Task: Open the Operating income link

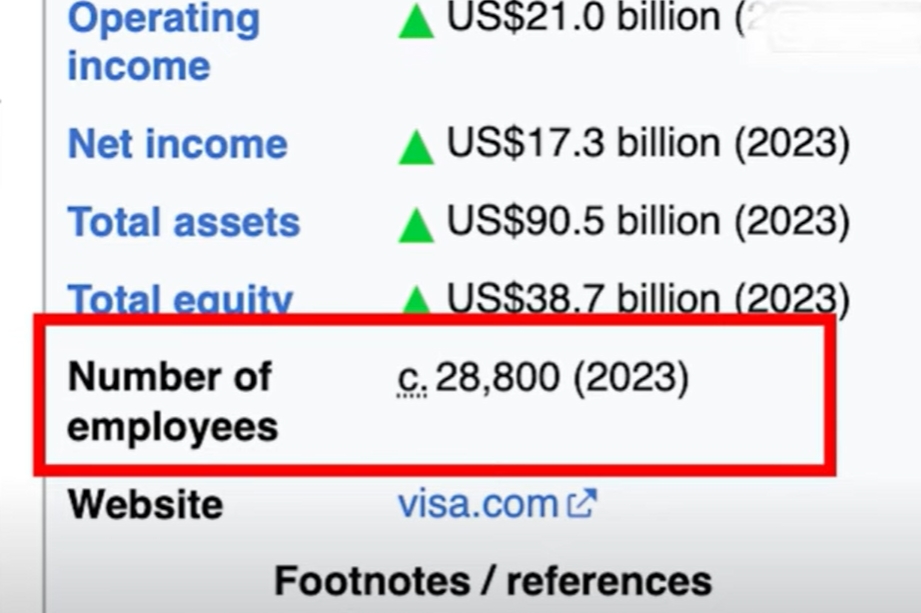Action: click(x=164, y=41)
